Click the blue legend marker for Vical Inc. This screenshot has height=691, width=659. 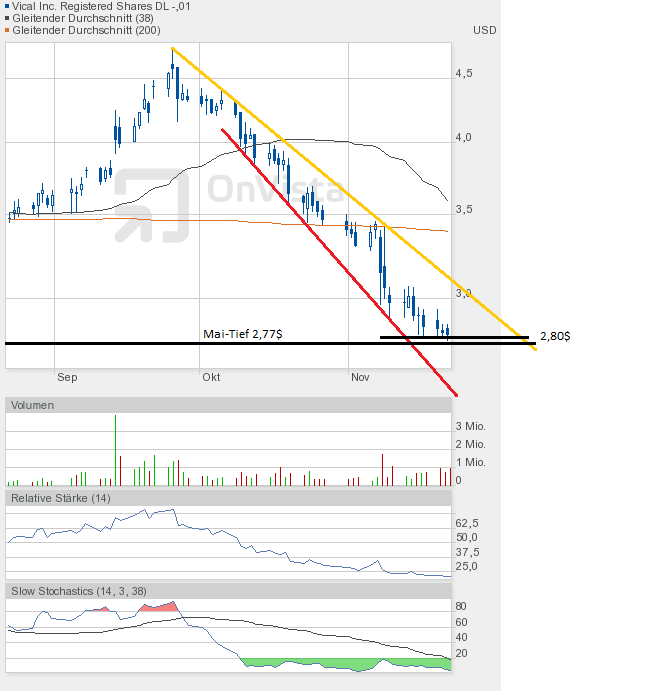(x=7, y=6)
